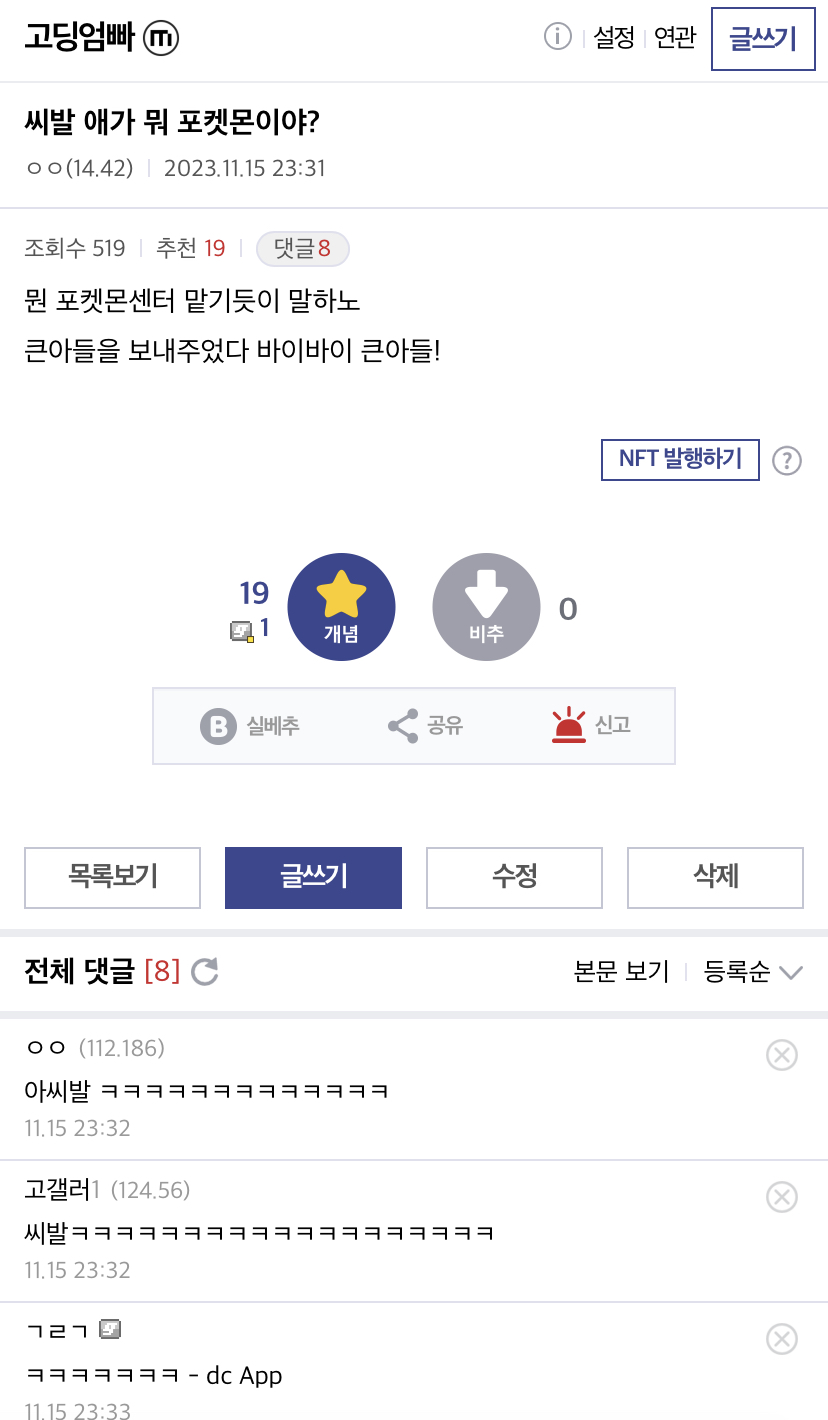828x1420 pixels.
Task: Downvote with the 비추 arrow button
Action: 486,608
